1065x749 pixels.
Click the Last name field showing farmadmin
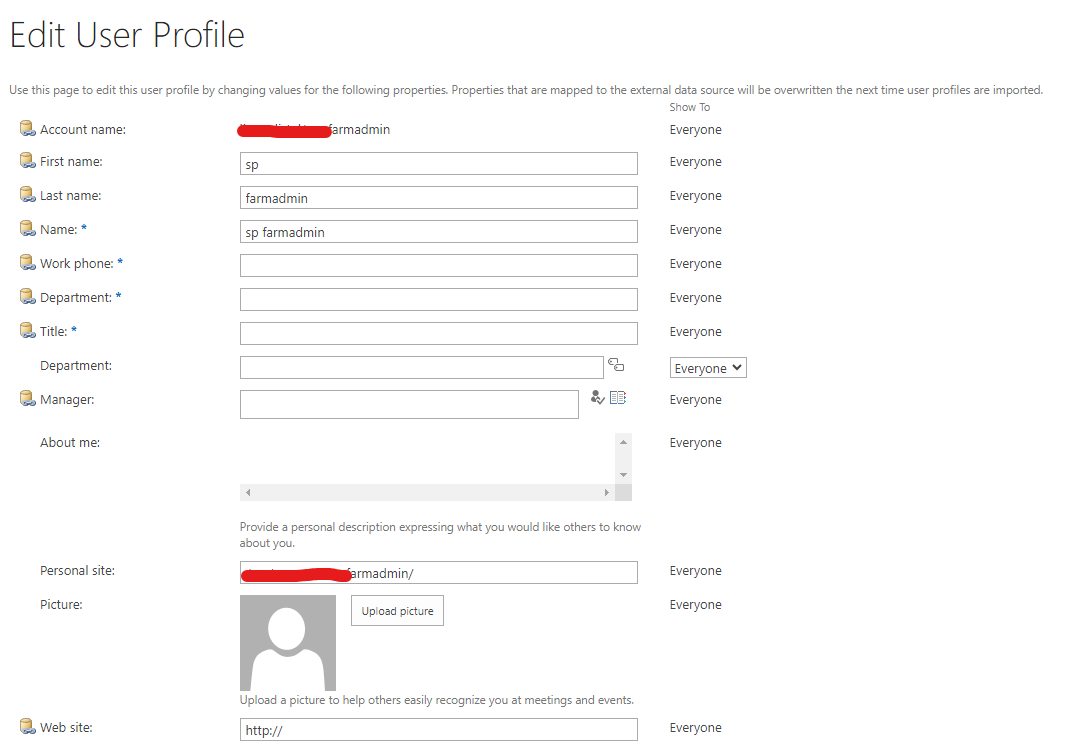pyautogui.click(x=438, y=197)
